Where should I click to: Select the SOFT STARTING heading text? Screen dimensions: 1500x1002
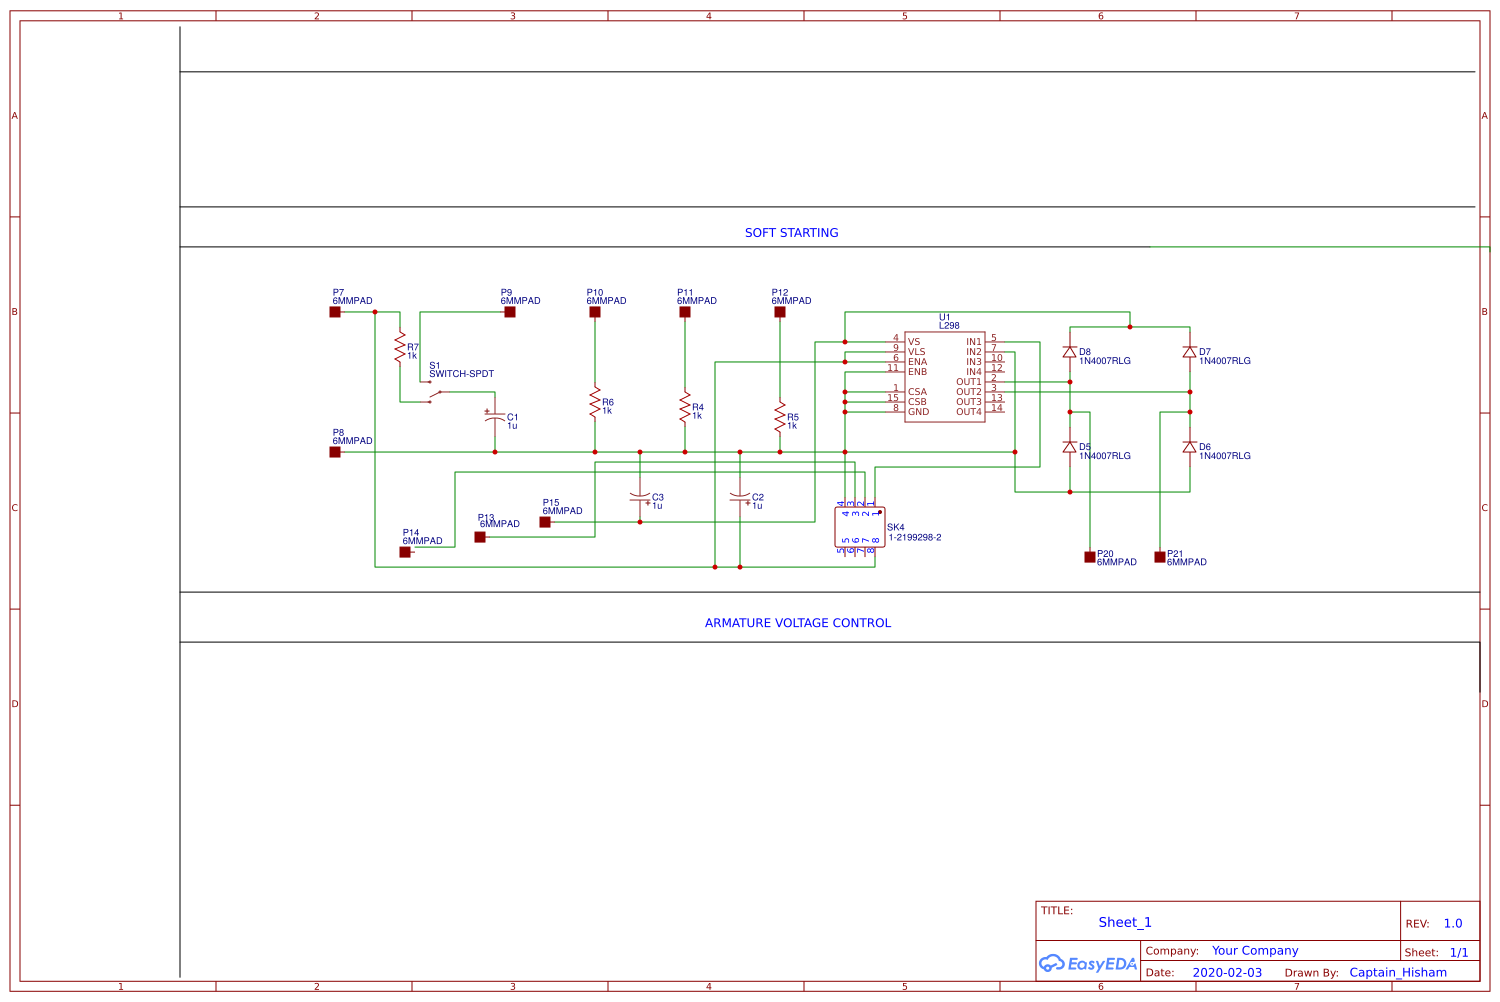[x=791, y=233]
